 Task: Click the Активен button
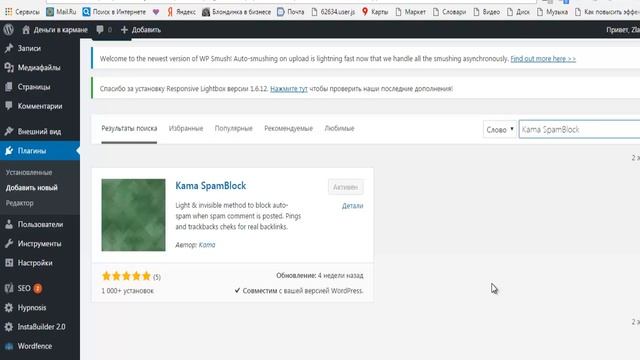coord(345,187)
